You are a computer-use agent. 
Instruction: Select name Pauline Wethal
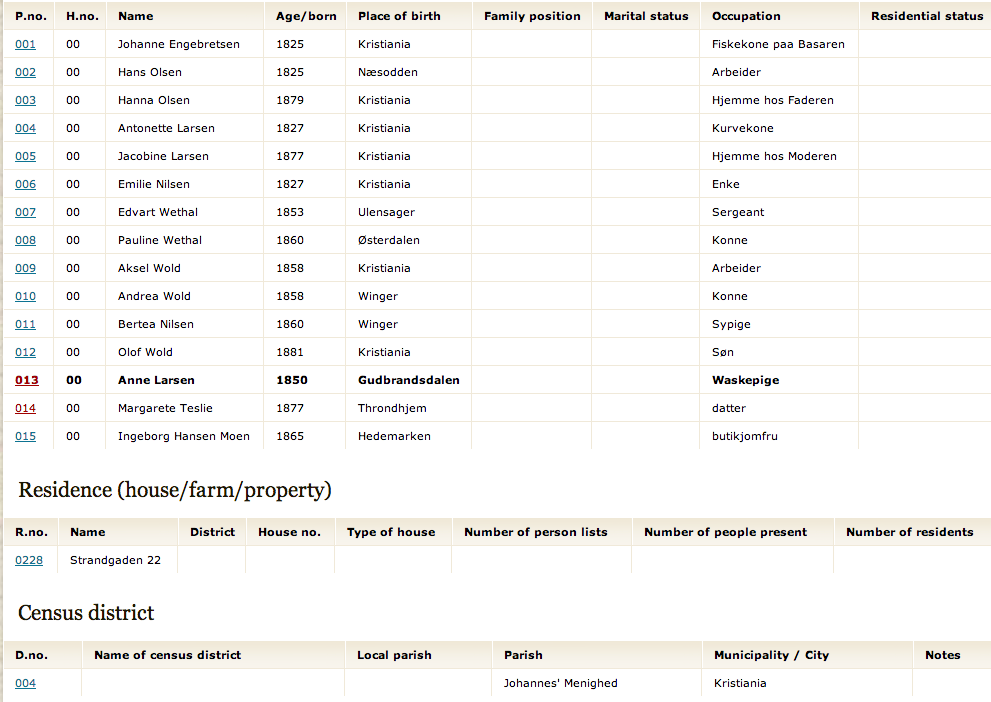tap(160, 240)
